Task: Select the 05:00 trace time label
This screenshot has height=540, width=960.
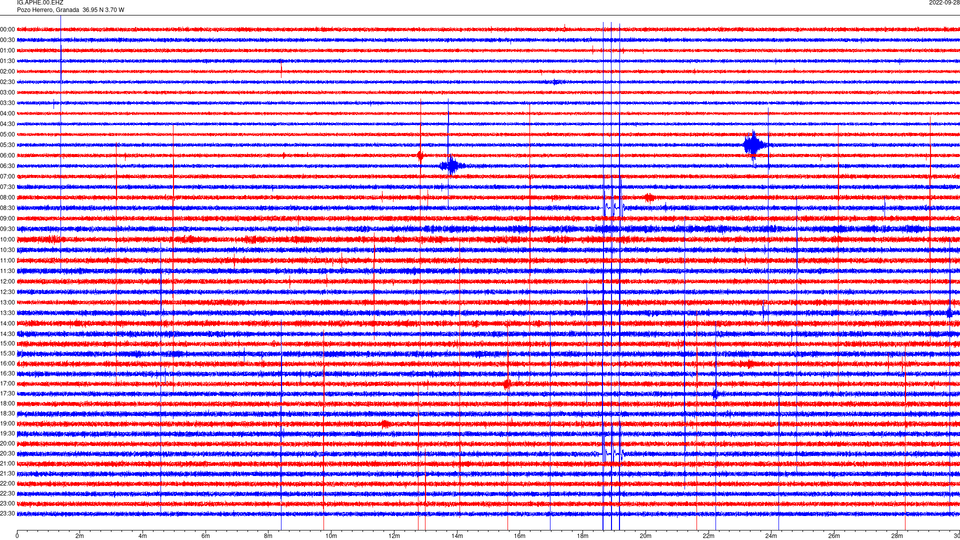Action: 7,134
